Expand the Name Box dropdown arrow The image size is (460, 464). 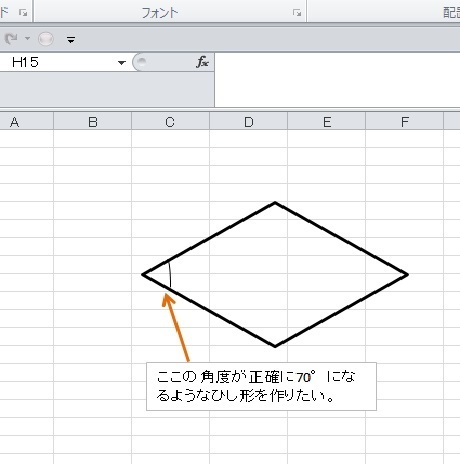[122, 63]
